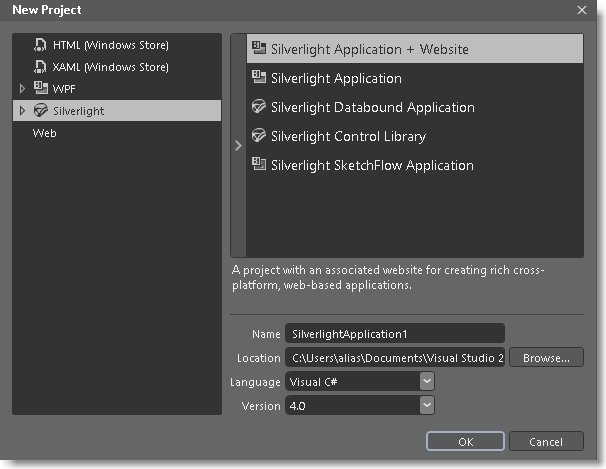Select the Web category
This screenshot has width=606, height=469.
(44, 133)
